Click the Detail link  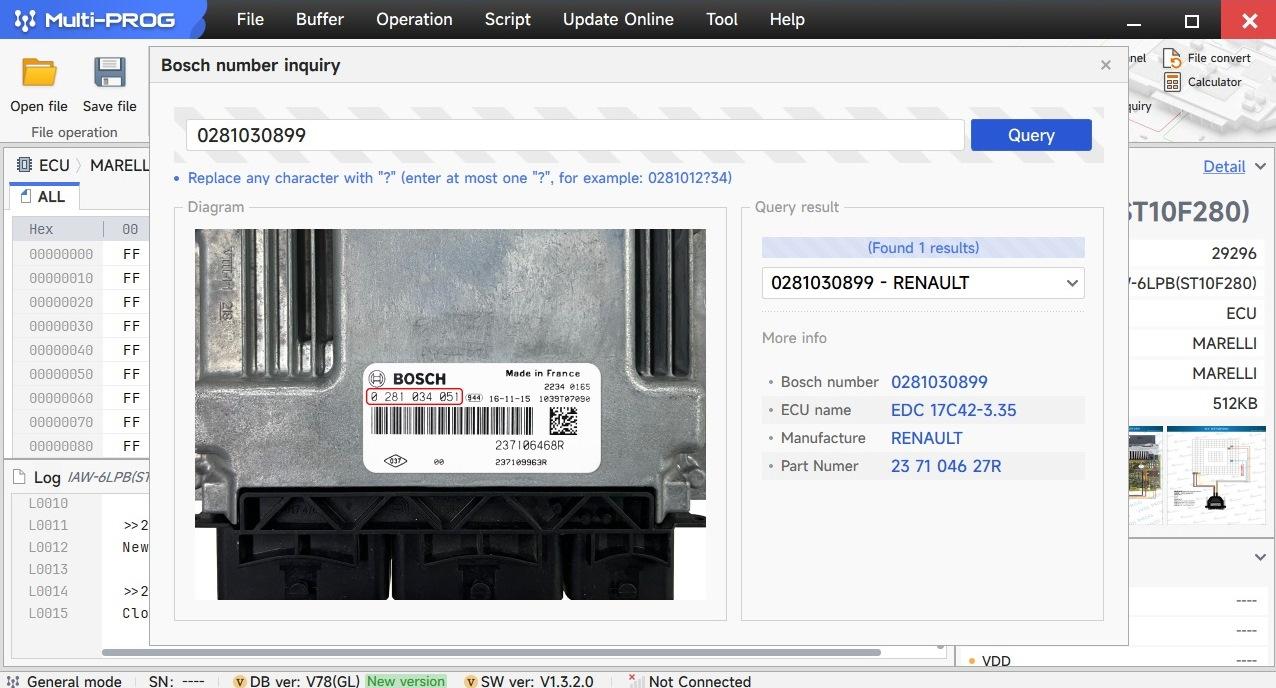(1223, 167)
